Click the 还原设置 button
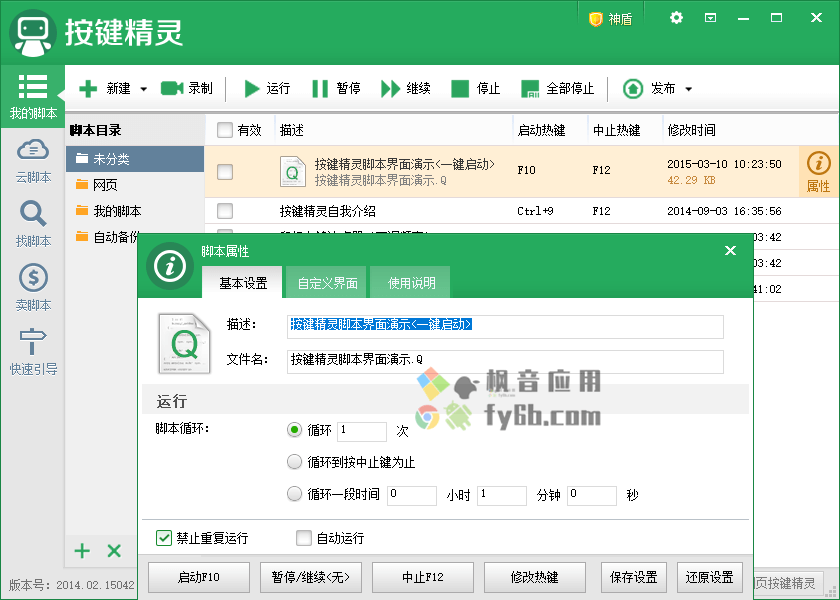 pos(710,578)
